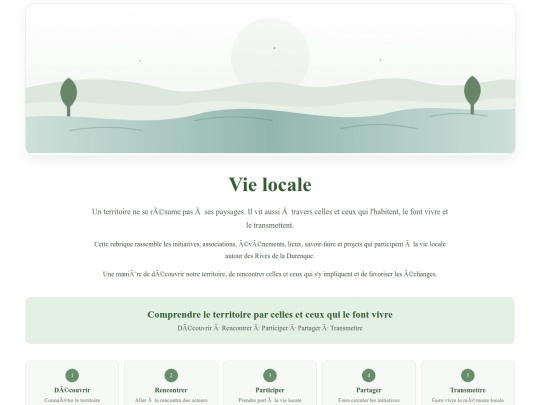The image size is (540, 405).
Task: Click "ConnaÃ®tre le territoire" text
Action: [x=72, y=400]
